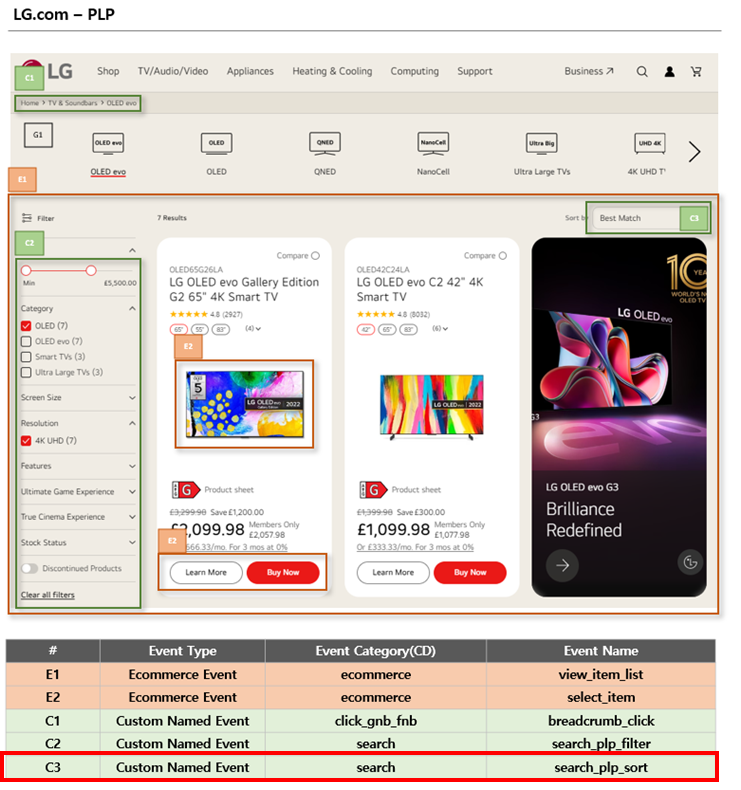
Task: Open the shopping cart icon
Action: coord(697,72)
